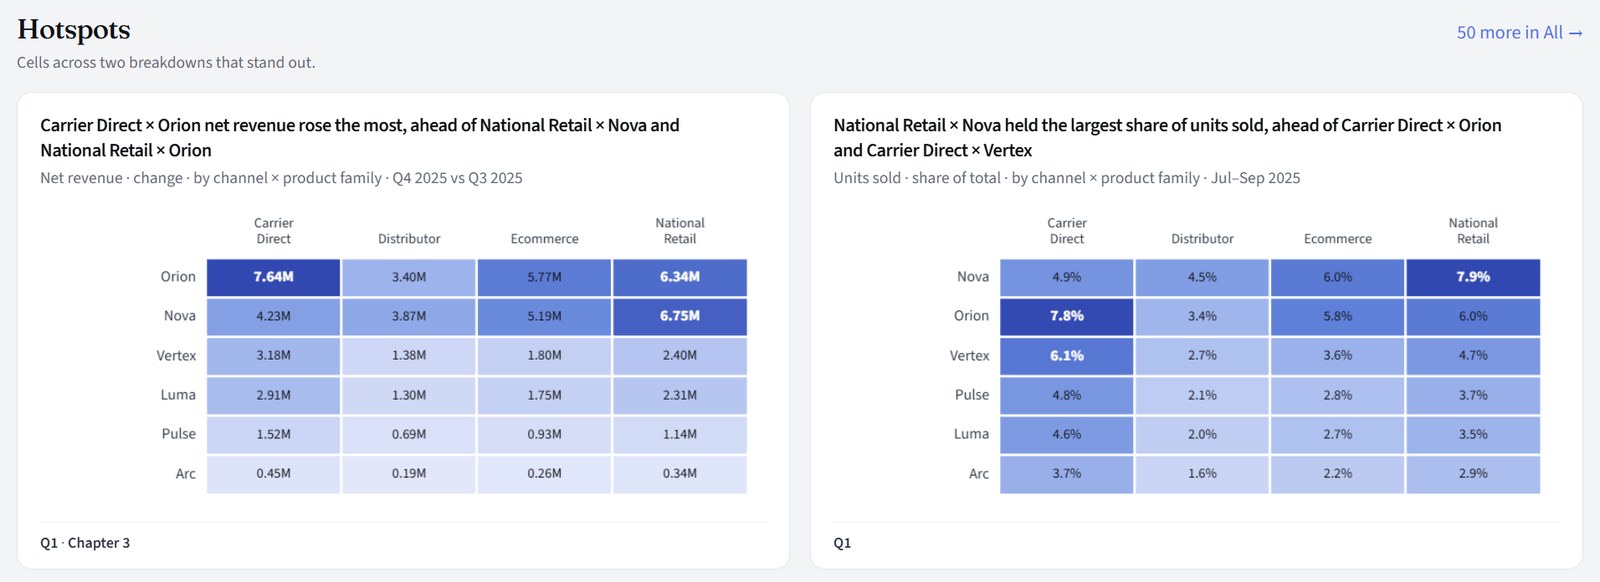This screenshot has height=582, width=1600.
Task: Click the 3.87M Nova Distributor cell
Action: pos(409,316)
